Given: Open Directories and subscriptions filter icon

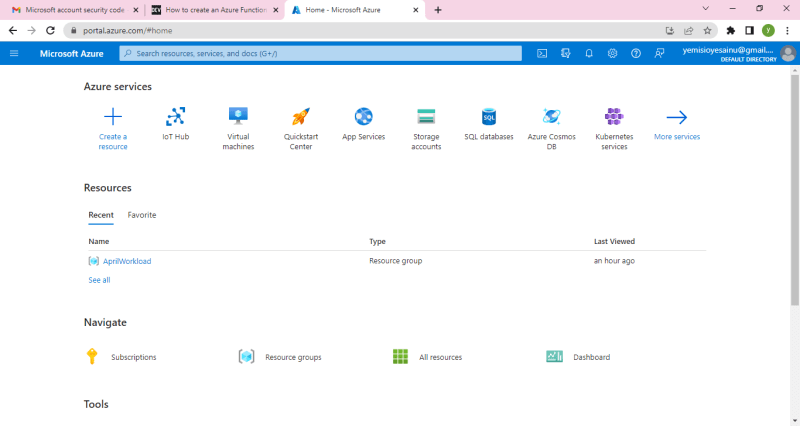Looking at the screenshot, I should click(x=565, y=53).
